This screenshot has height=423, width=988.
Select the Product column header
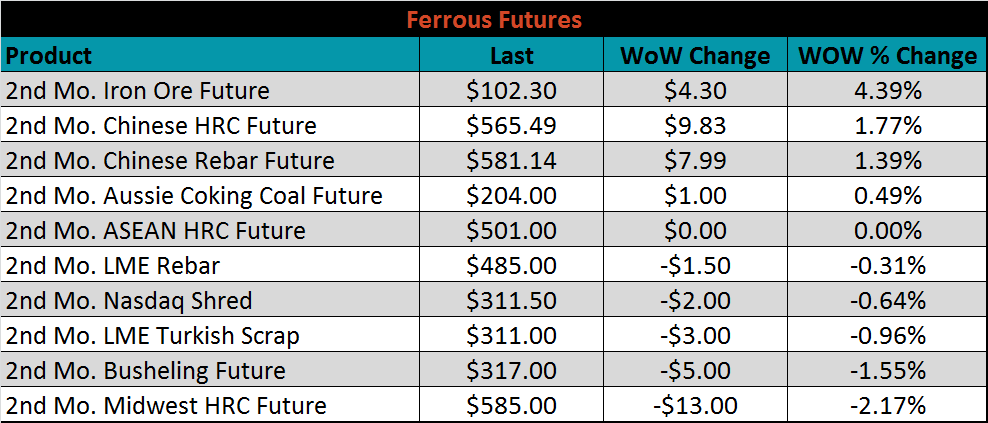point(49,55)
